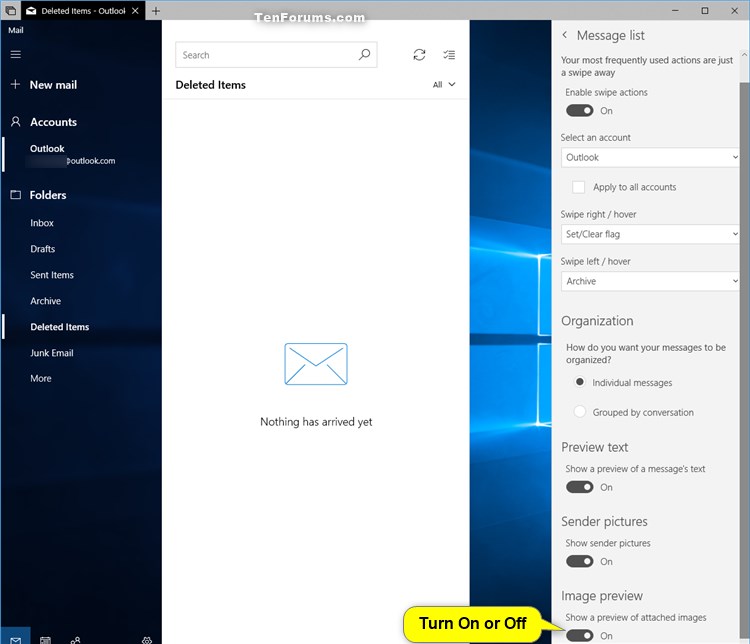This screenshot has width=750, height=644.
Task: Open the Select an account dropdown
Action: click(650, 157)
